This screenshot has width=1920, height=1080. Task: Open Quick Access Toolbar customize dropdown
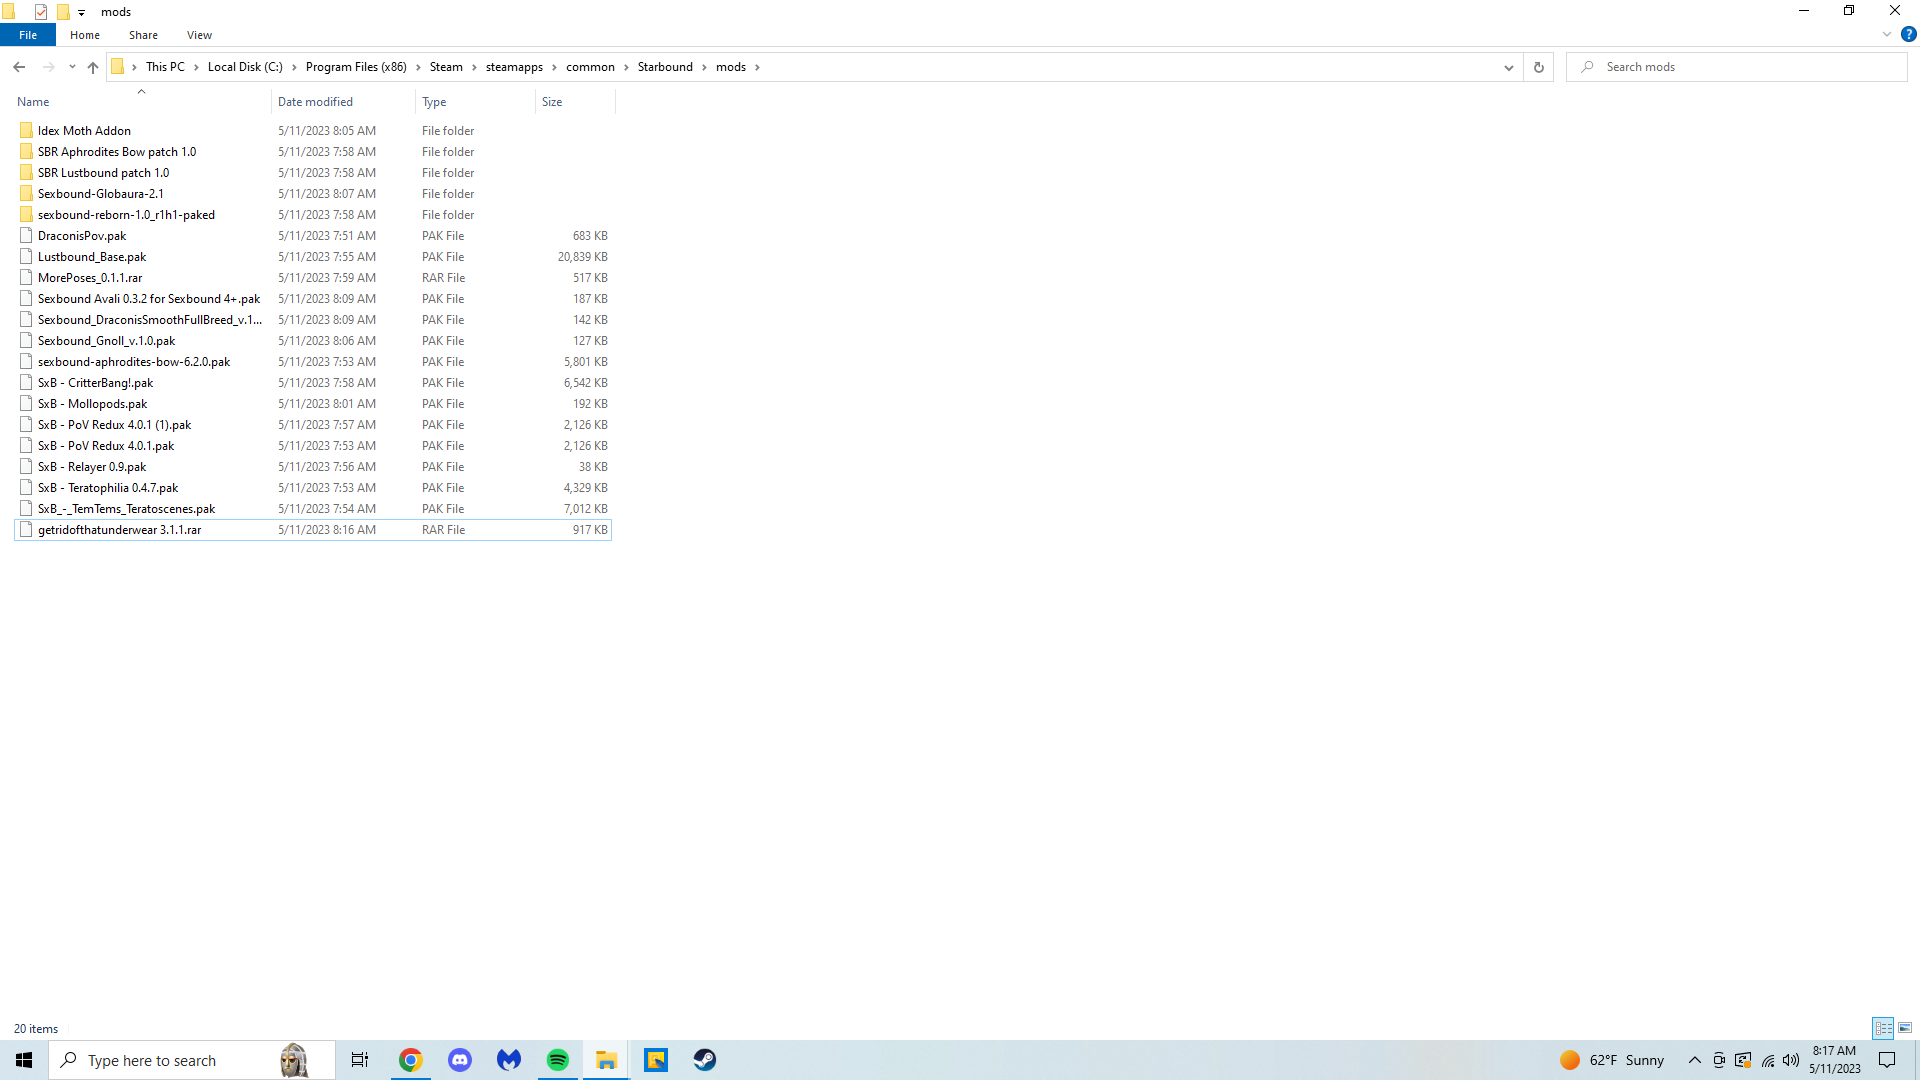(x=82, y=12)
